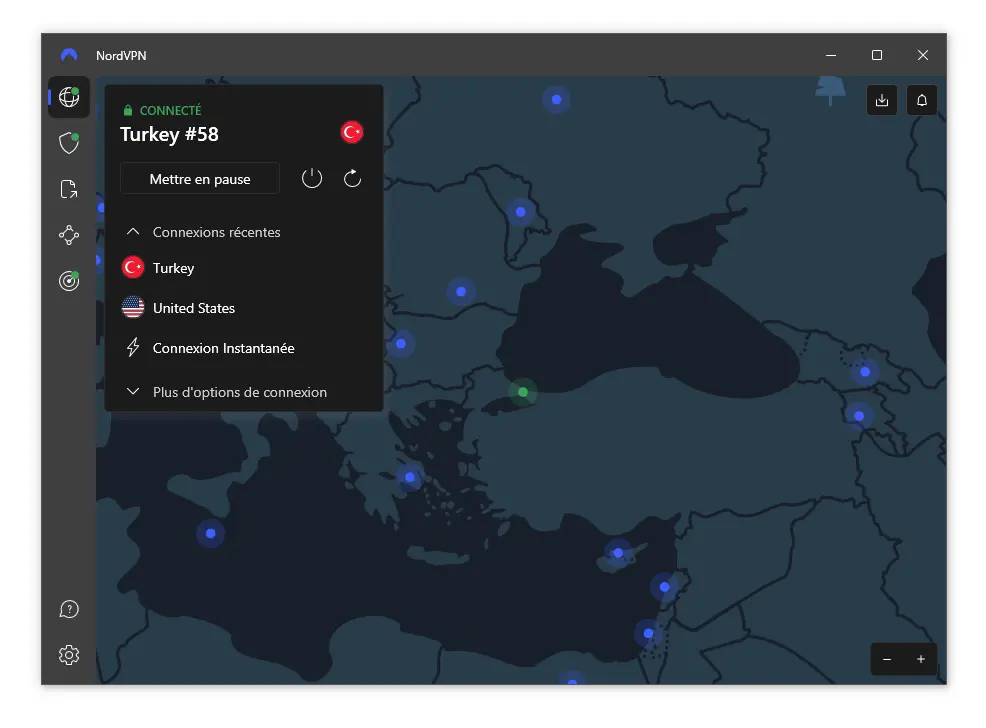This screenshot has width=986, height=728.
Task: Select United States from recent connections
Action: (244, 308)
